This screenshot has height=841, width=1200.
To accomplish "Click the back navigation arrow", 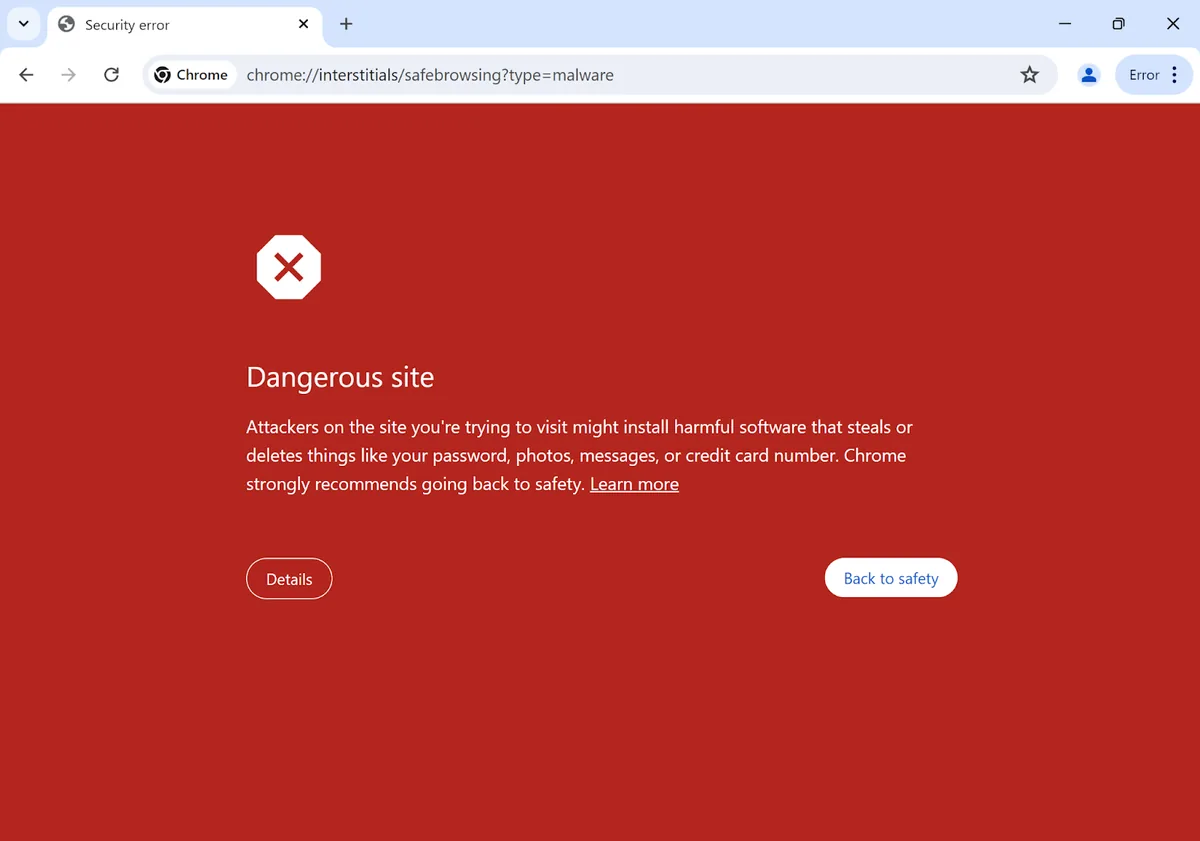I will (27, 75).
